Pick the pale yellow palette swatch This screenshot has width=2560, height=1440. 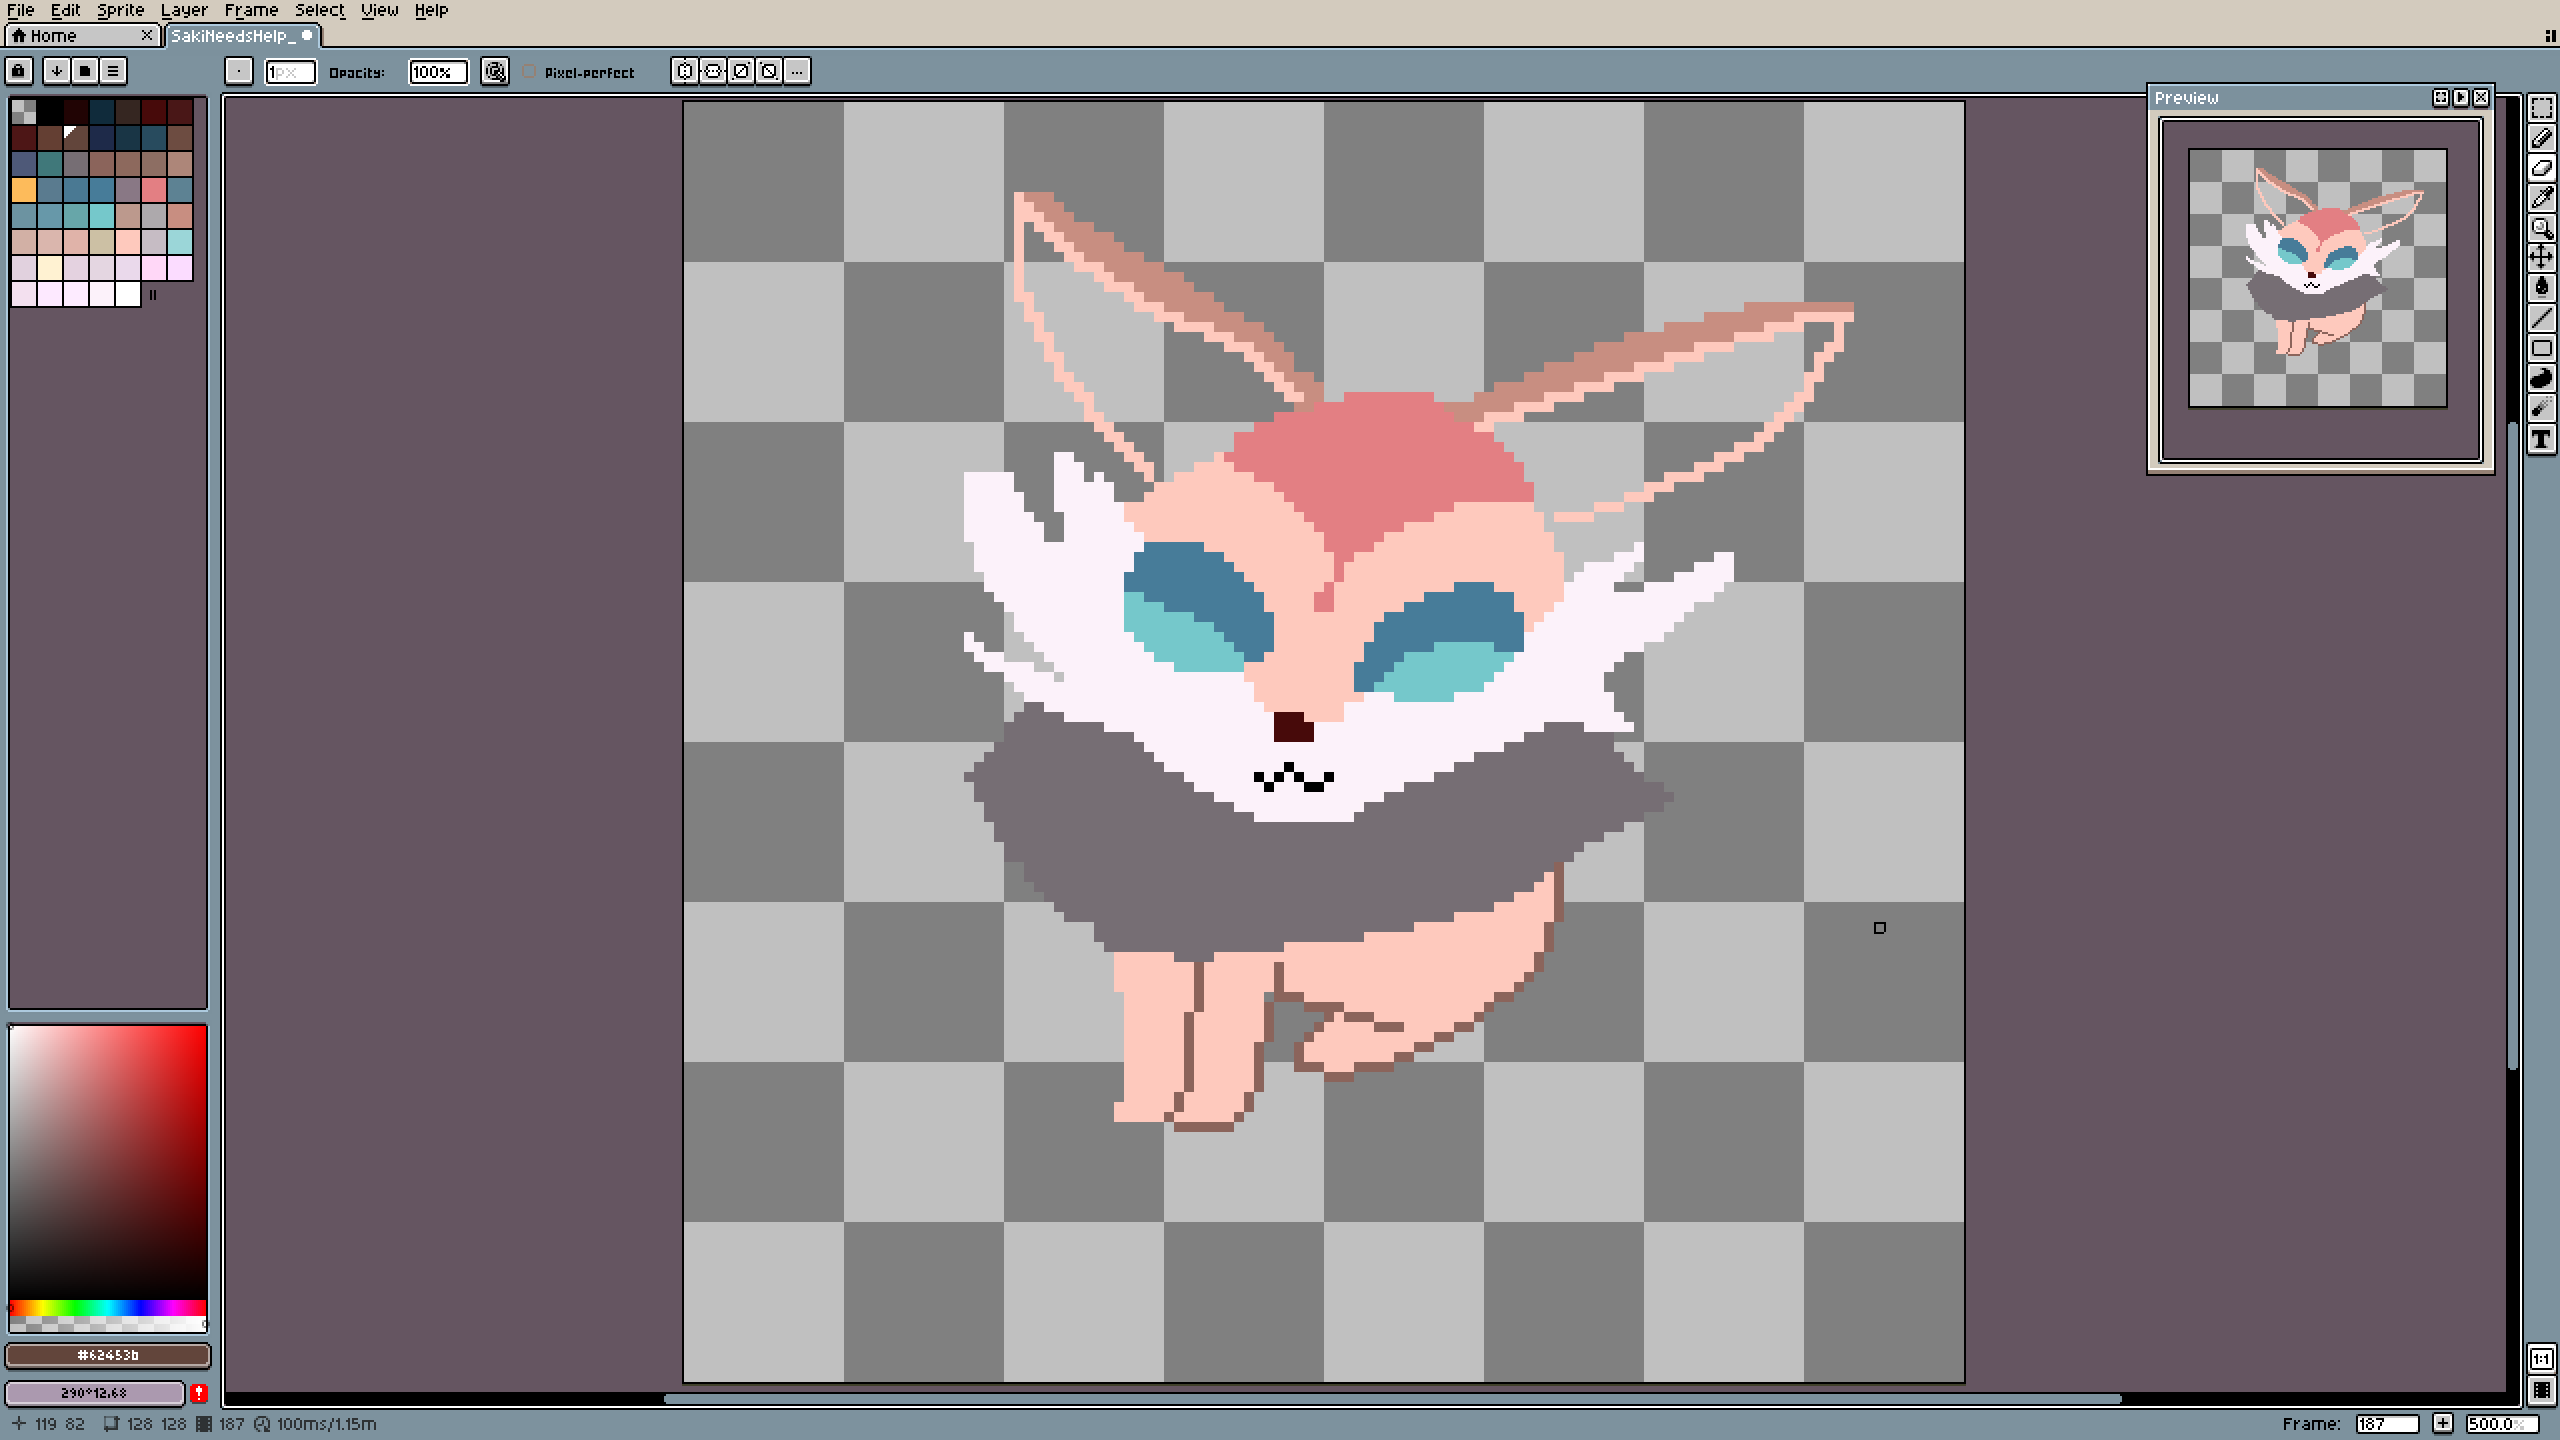(x=50, y=267)
